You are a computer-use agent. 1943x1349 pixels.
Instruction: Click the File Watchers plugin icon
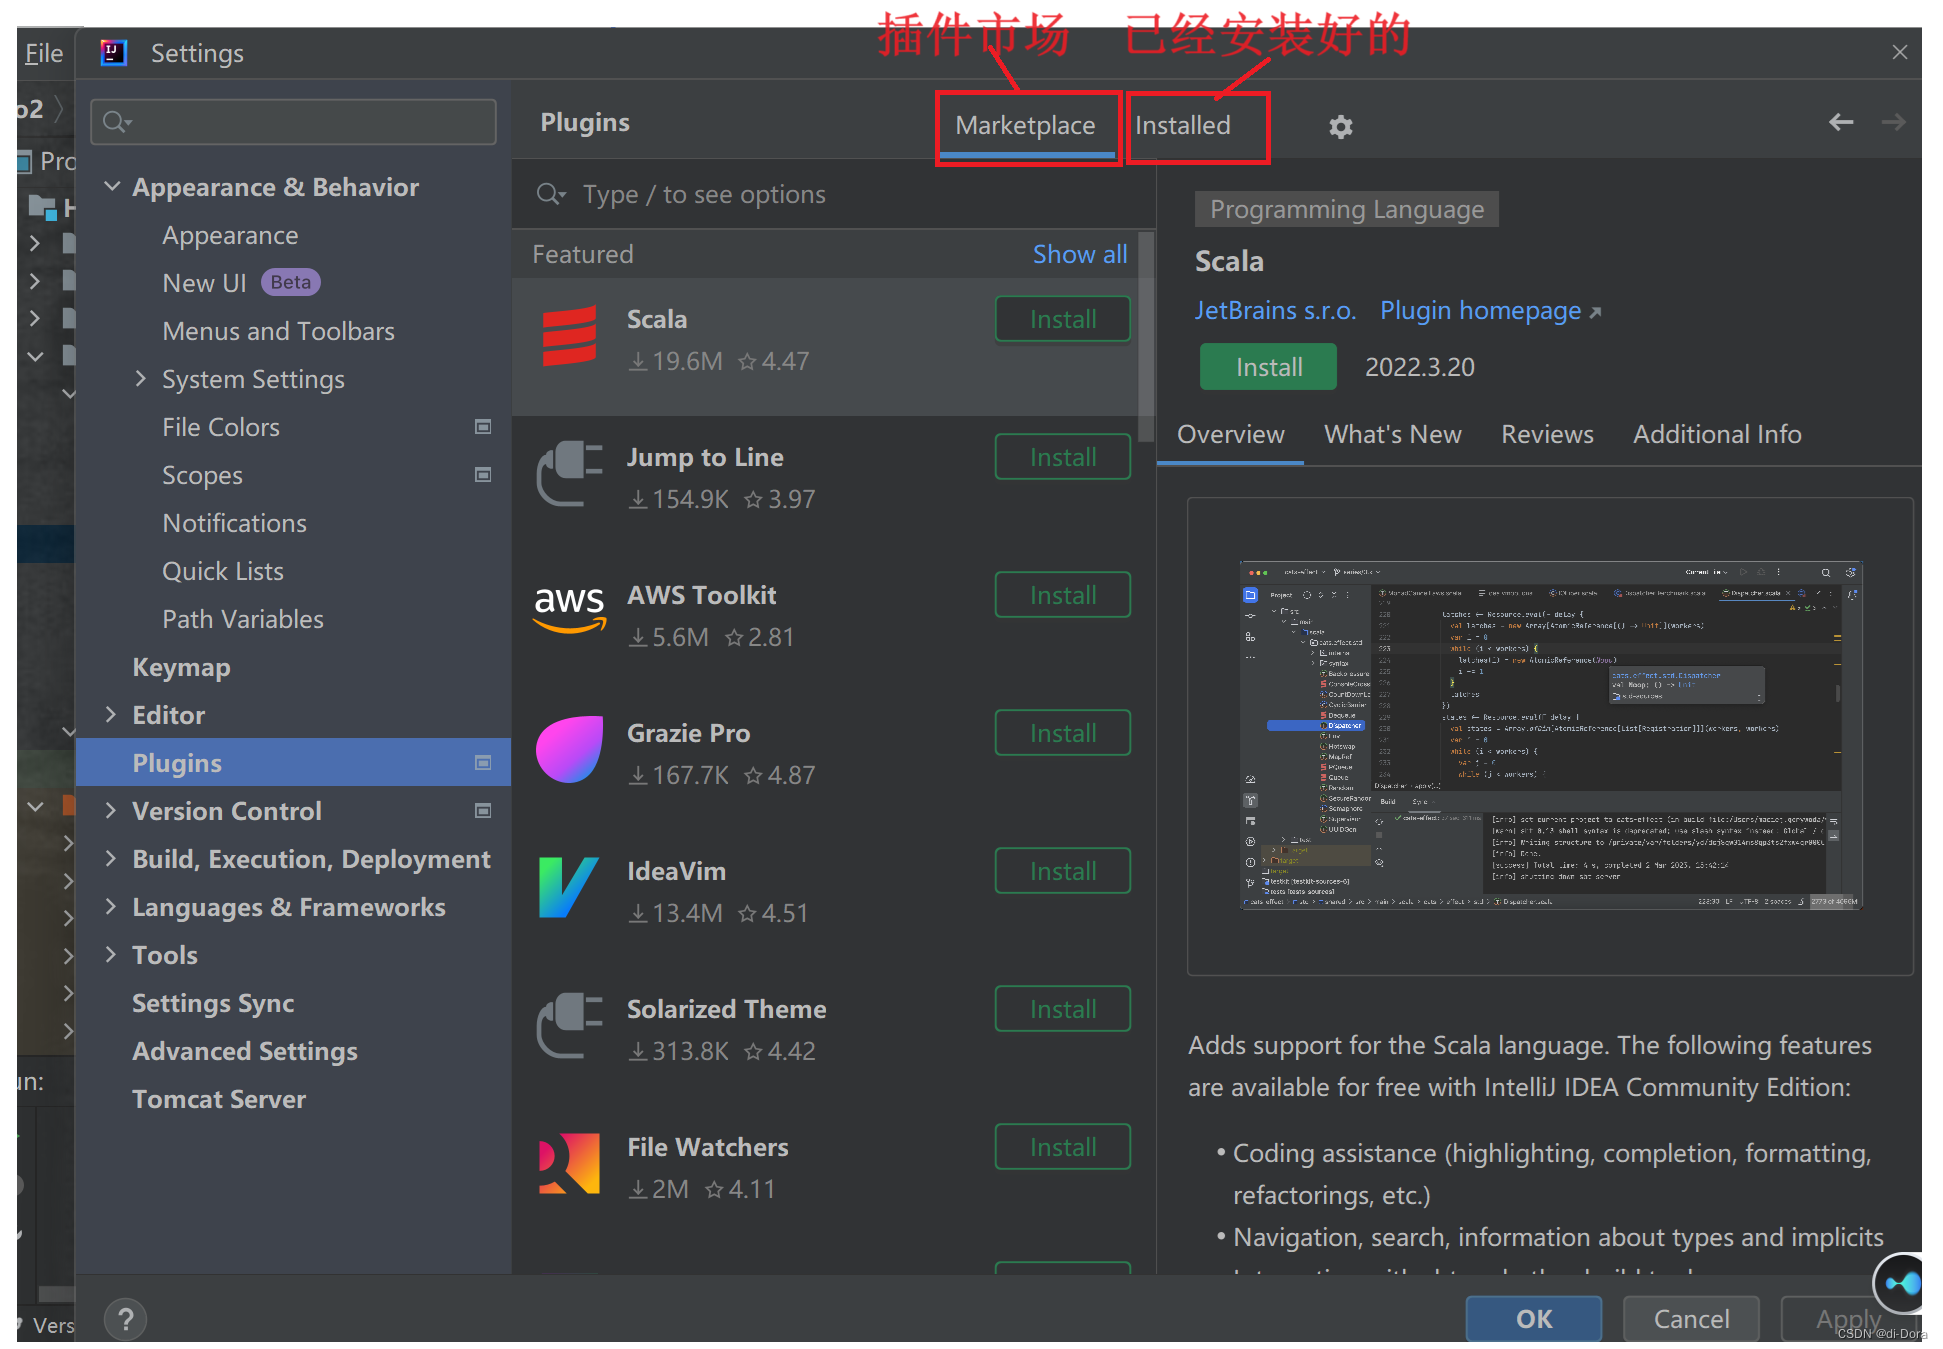(569, 1164)
